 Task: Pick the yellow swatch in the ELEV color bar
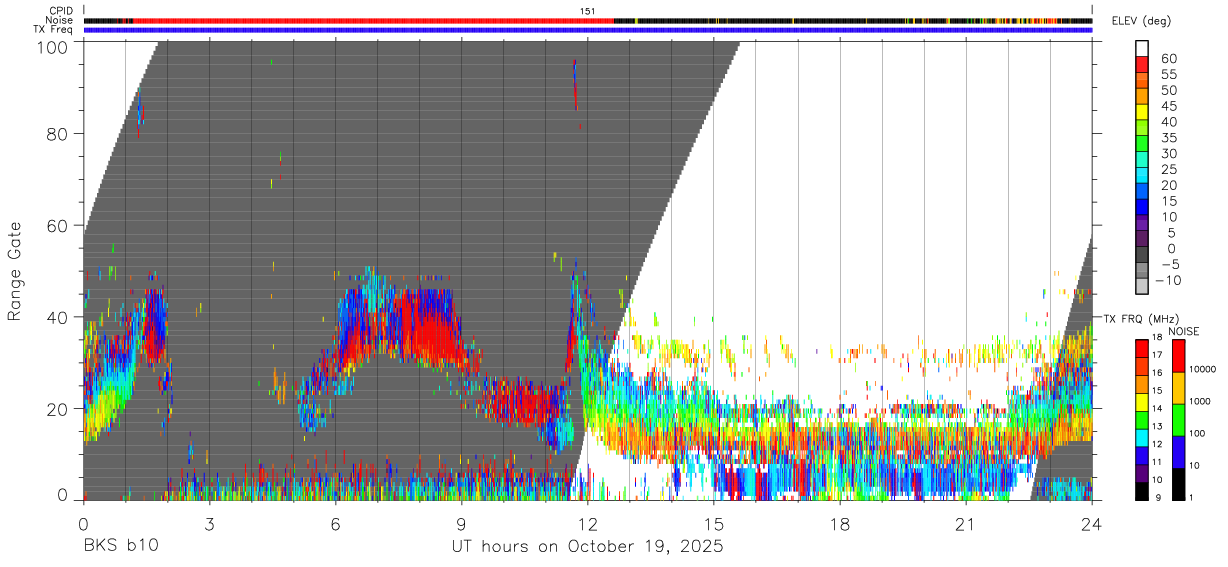click(x=1142, y=111)
